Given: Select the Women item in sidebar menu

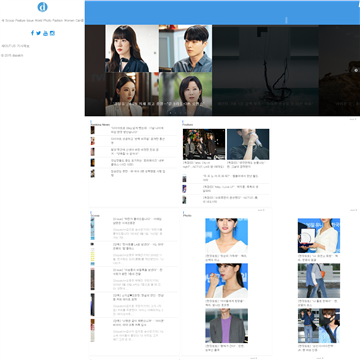Looking at the screenshot, I should (x=69, y=20).
